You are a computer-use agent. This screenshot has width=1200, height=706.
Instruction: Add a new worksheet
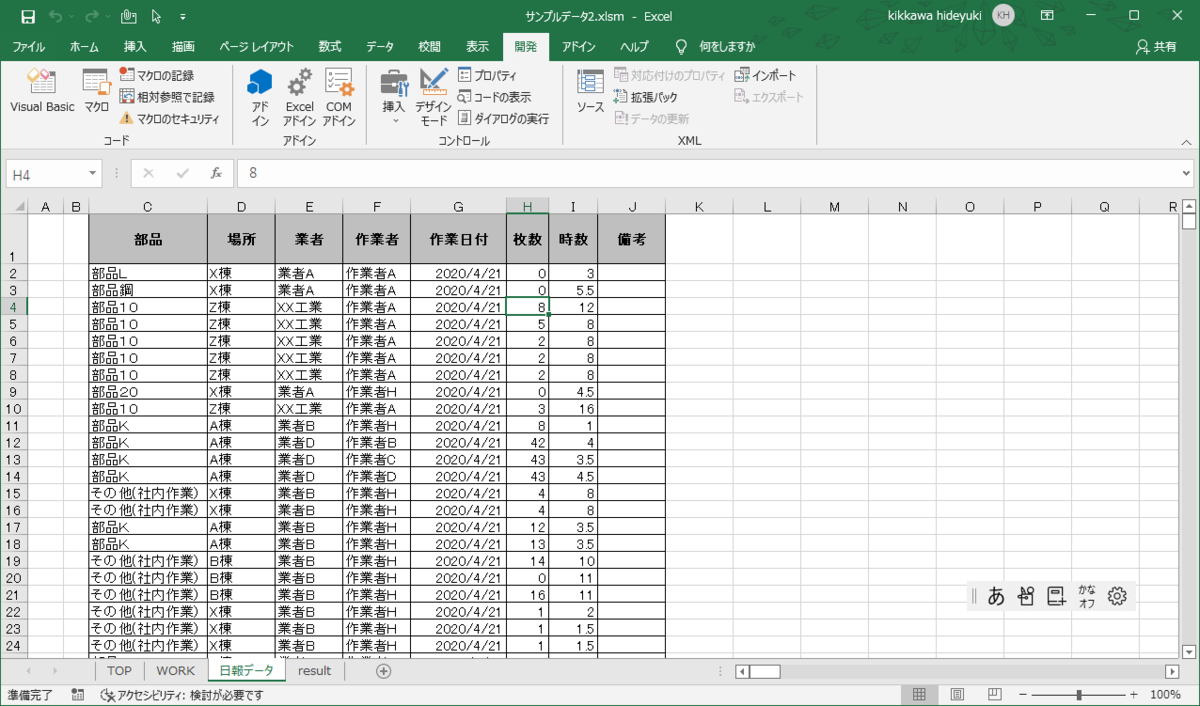click(383, 671)
